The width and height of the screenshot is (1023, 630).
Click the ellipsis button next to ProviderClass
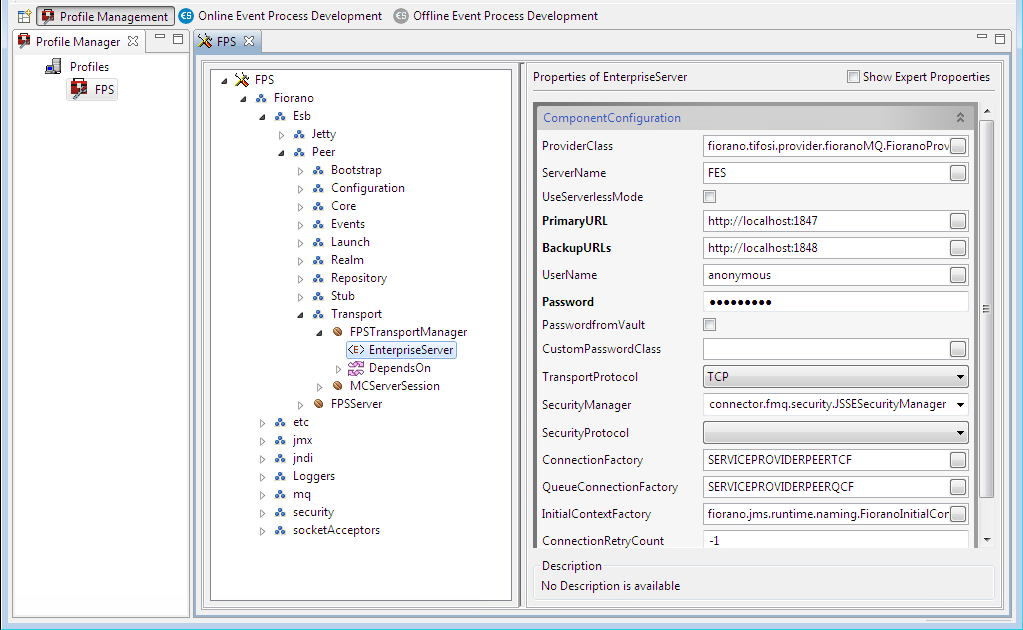click(958, 146)
